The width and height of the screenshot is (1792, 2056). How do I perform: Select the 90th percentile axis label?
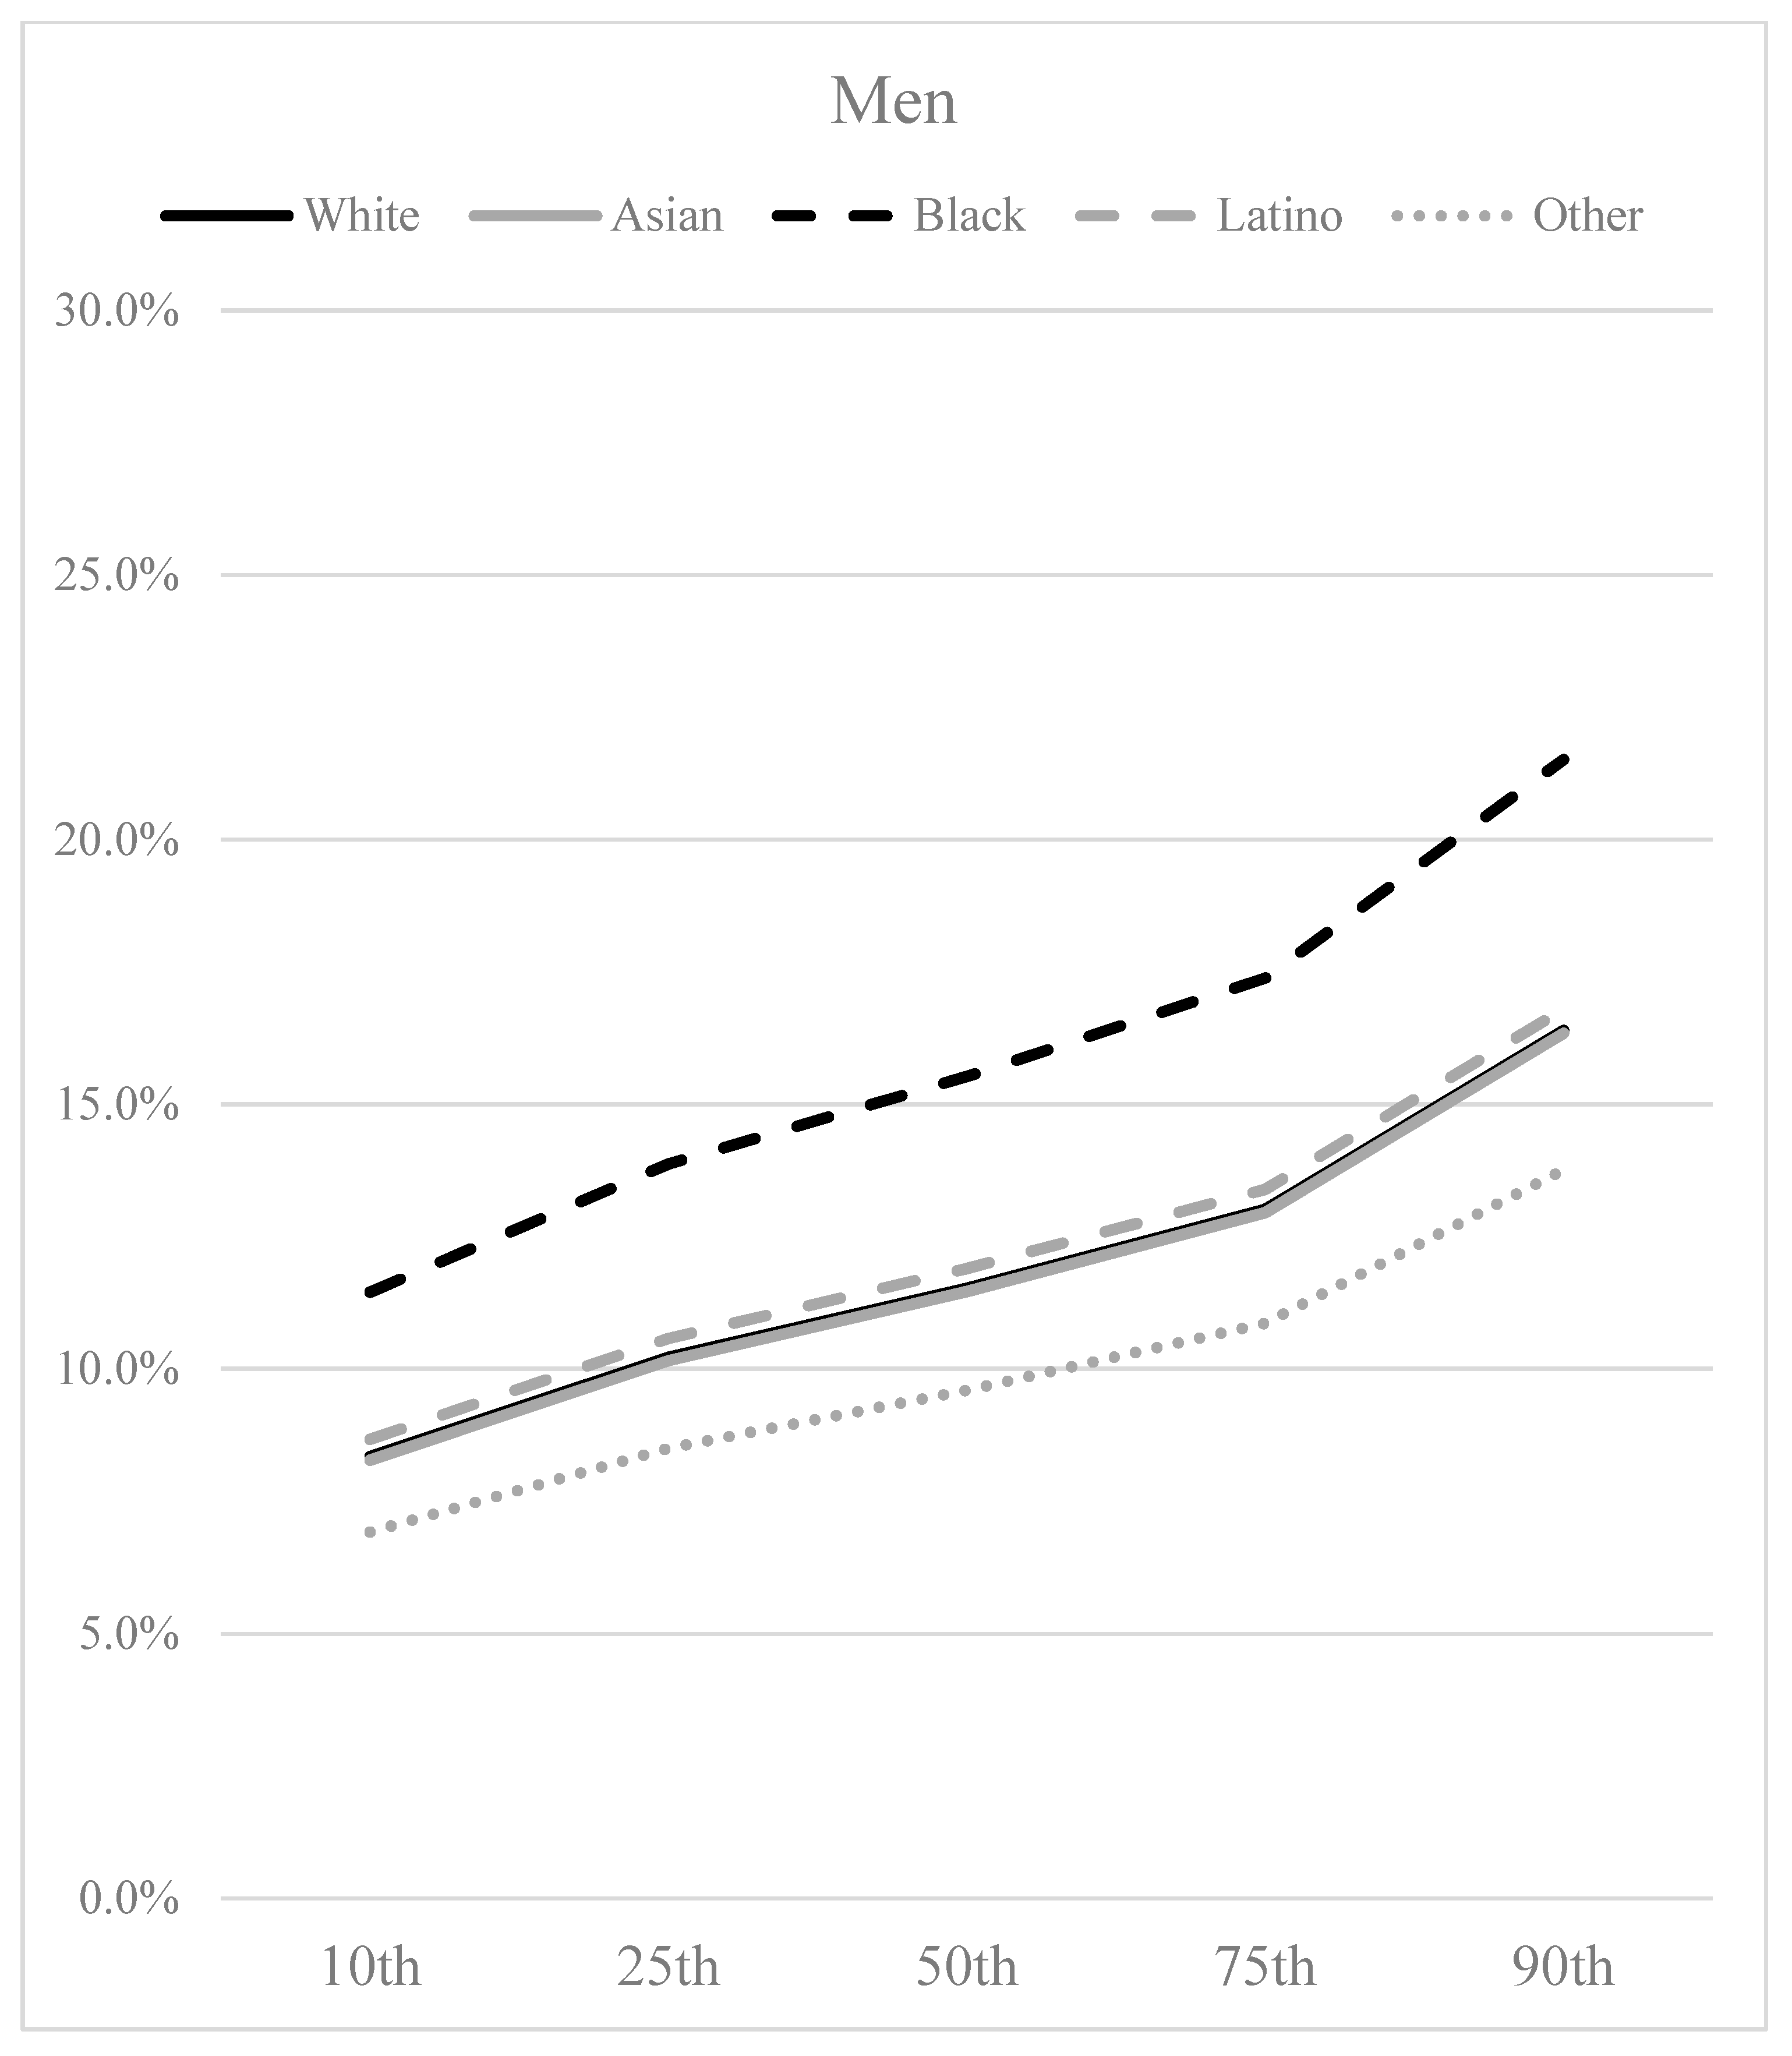click(1563, 1967)
